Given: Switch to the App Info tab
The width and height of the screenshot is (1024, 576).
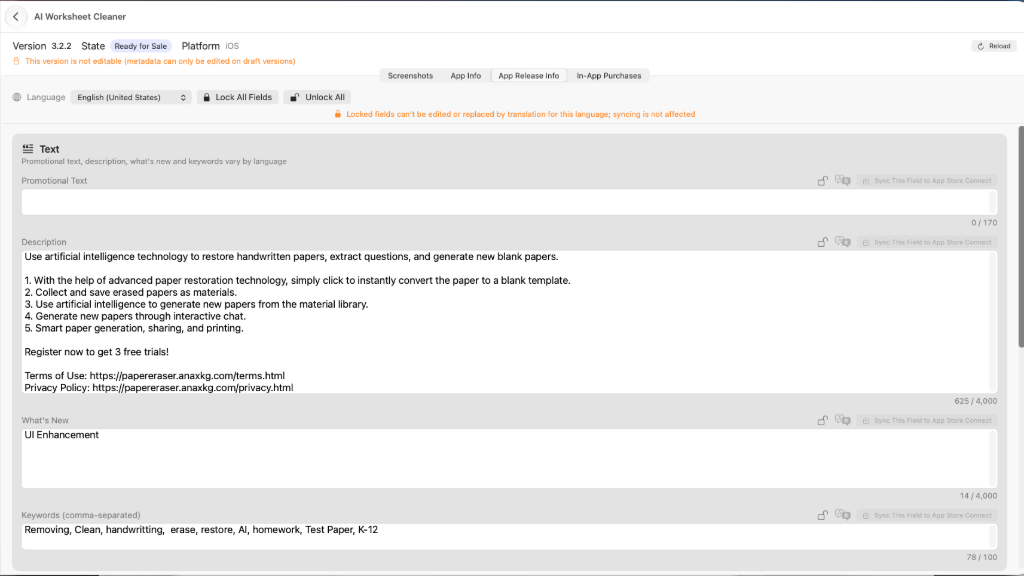Looking at the screenshot, I should [466, 76].
